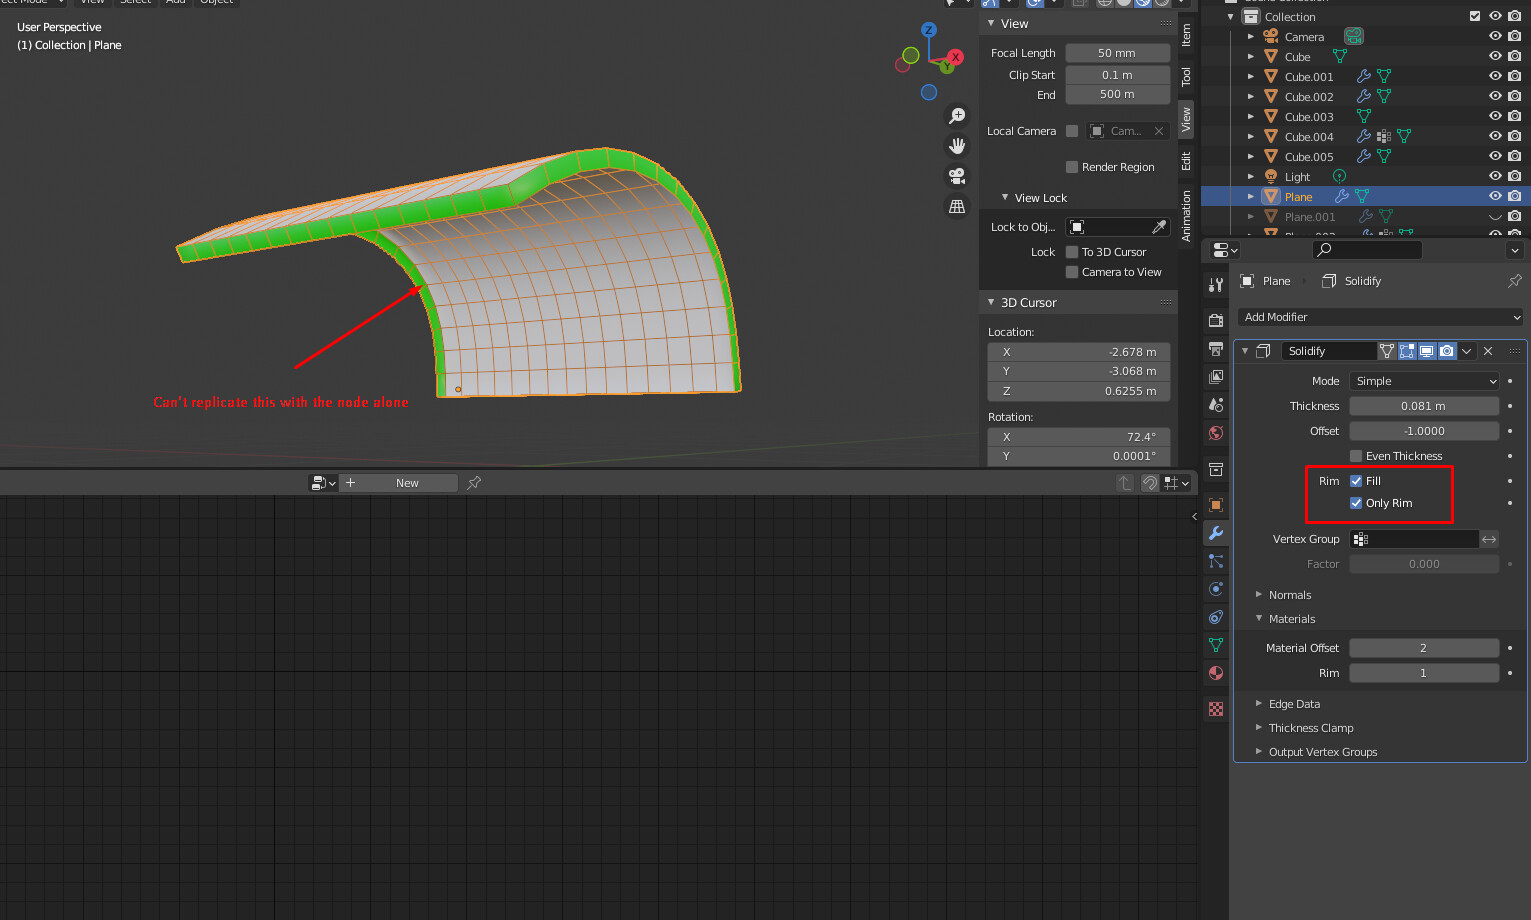Screen dimensions: 1531x920
Task: Click the camera data icon beside Camera
Action: (x=1353, y=36)
